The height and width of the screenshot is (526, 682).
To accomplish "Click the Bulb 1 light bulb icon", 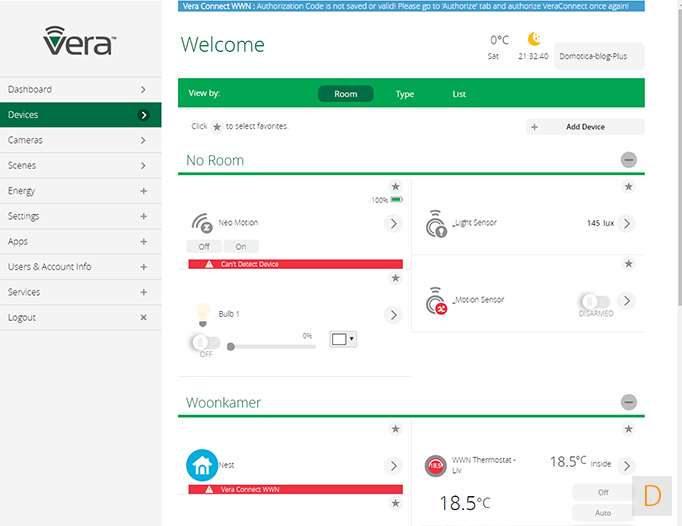I will click(202, 313).
